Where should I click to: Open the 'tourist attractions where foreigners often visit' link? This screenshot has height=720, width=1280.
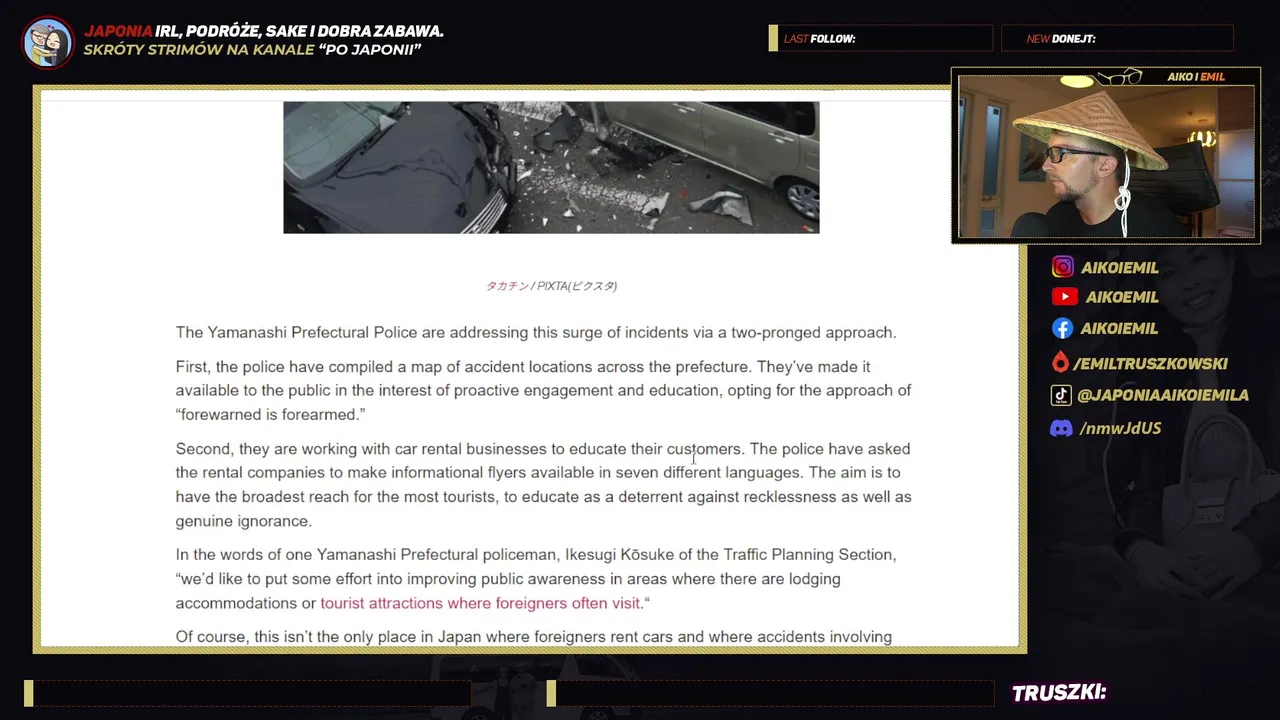coord(480,603)
